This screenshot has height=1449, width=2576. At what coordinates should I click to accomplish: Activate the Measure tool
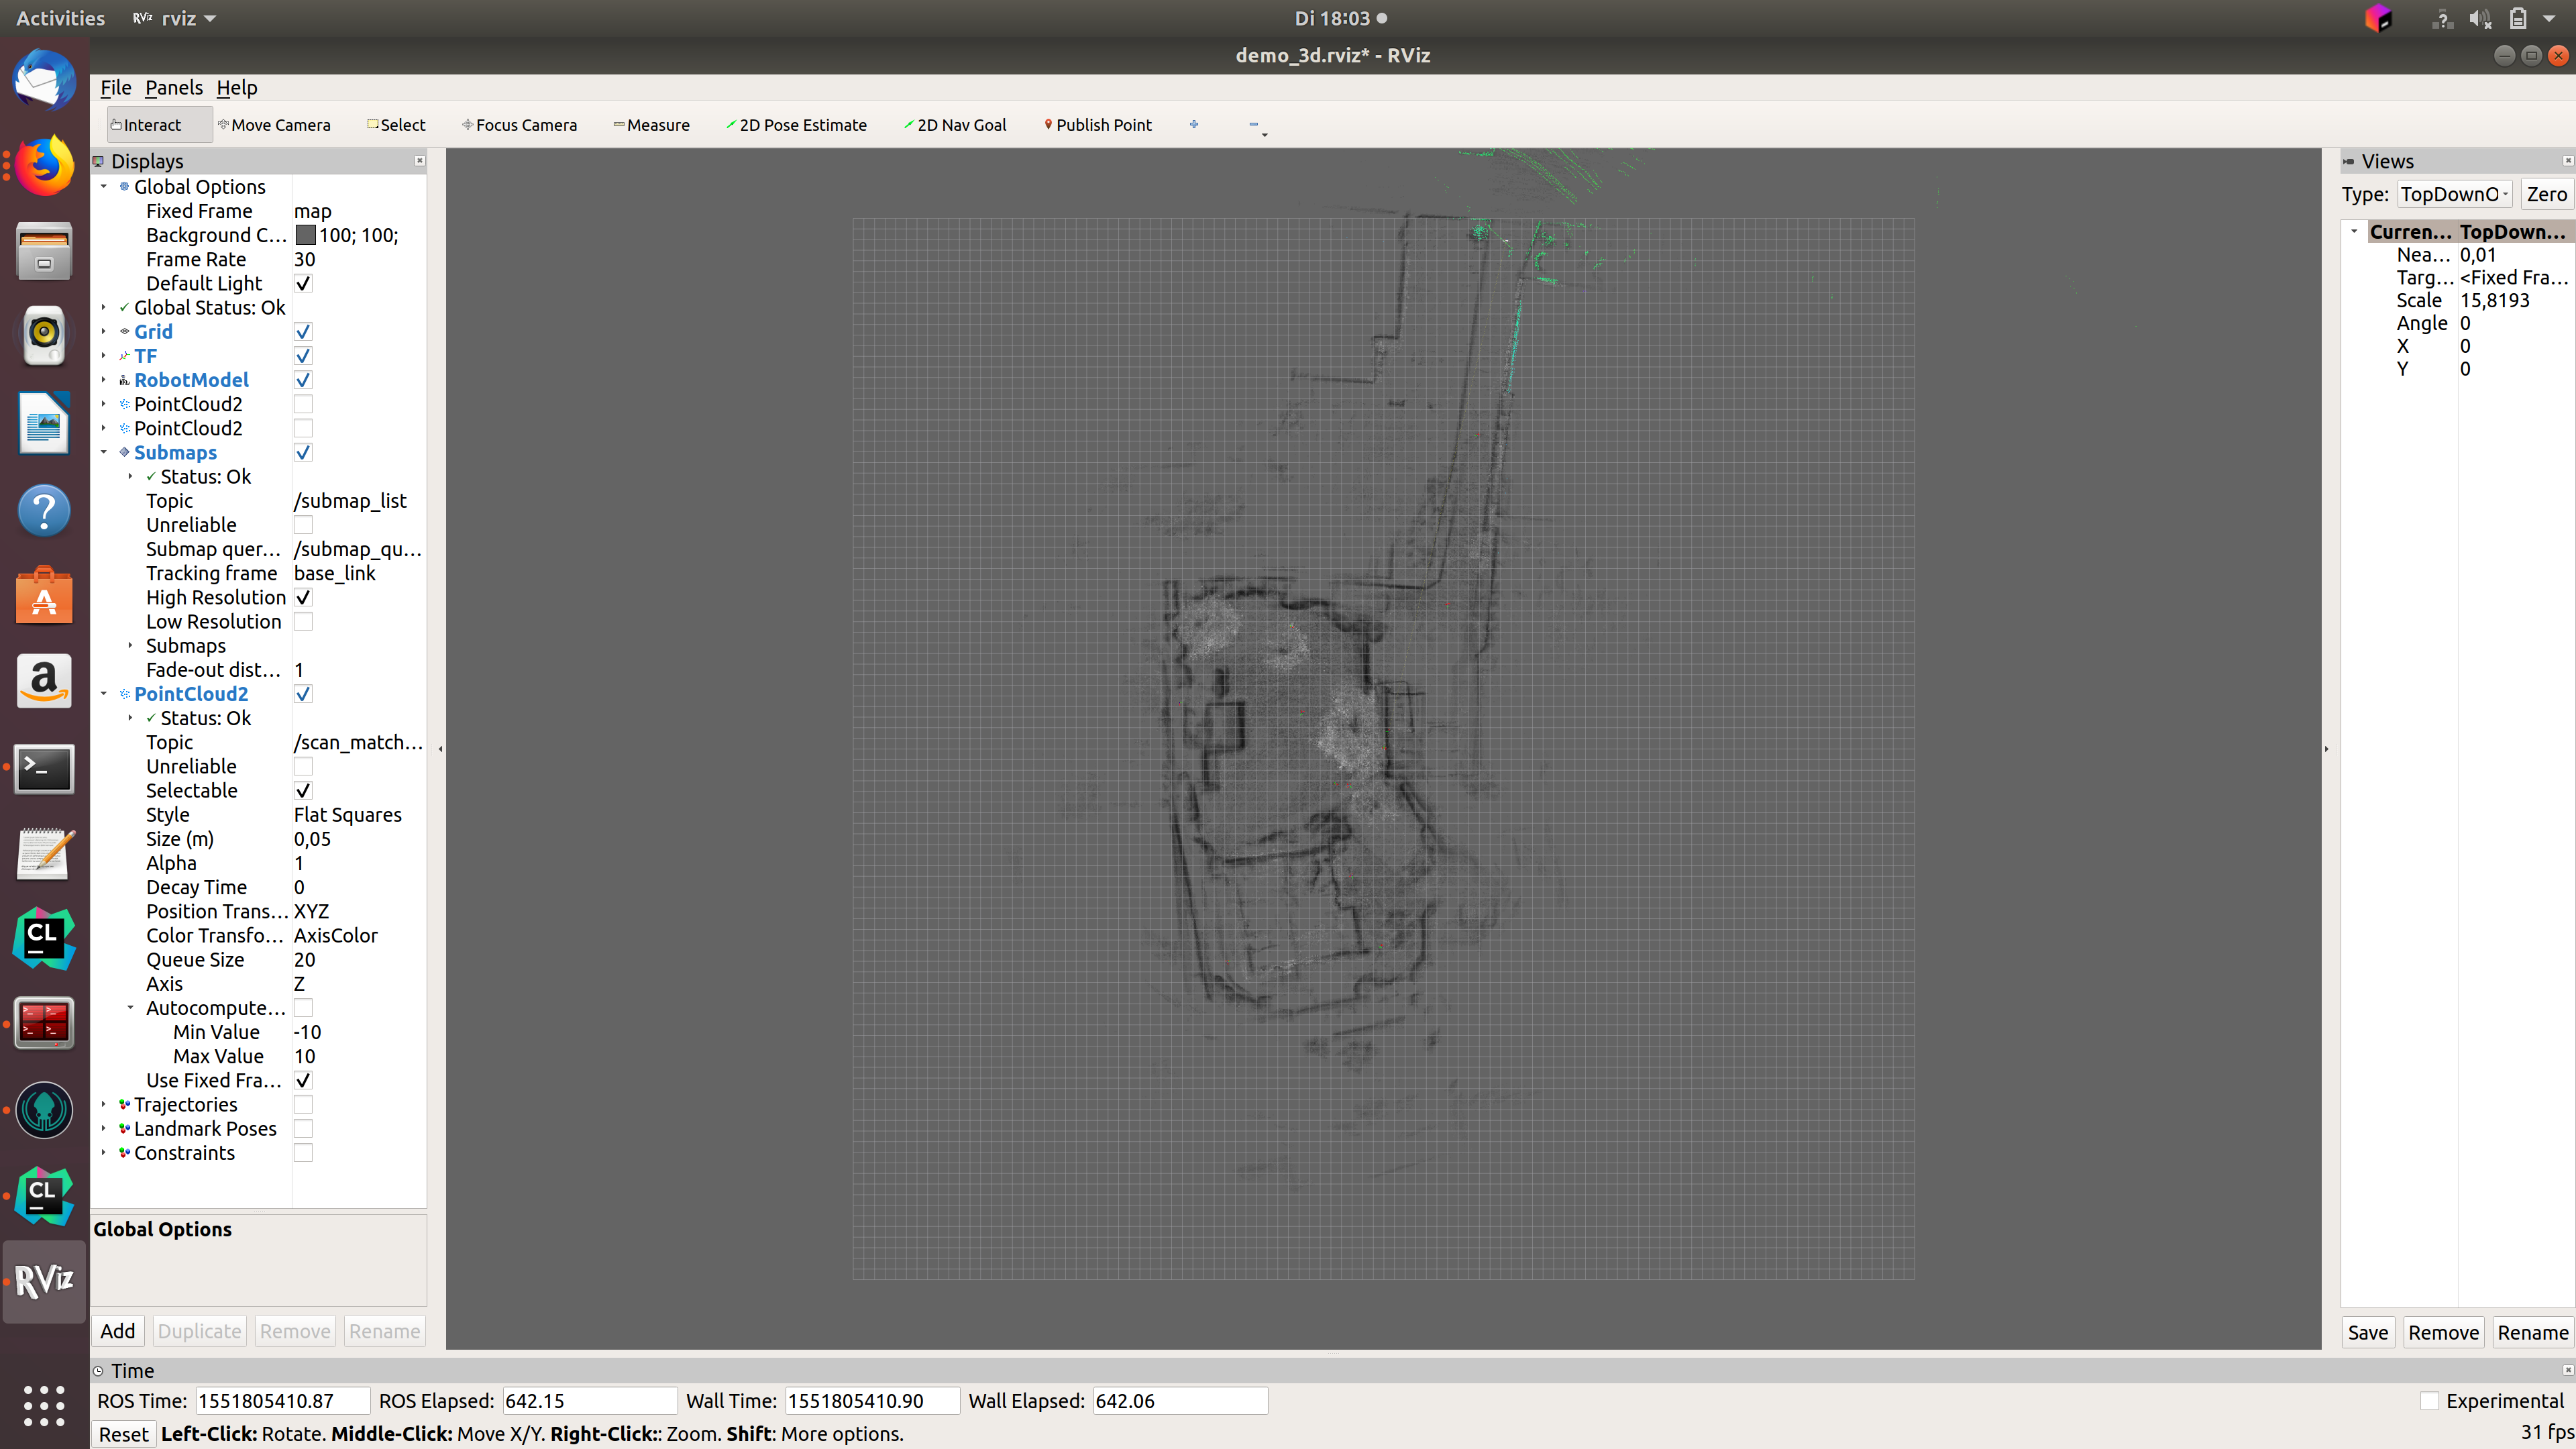[x=651, y=125]
